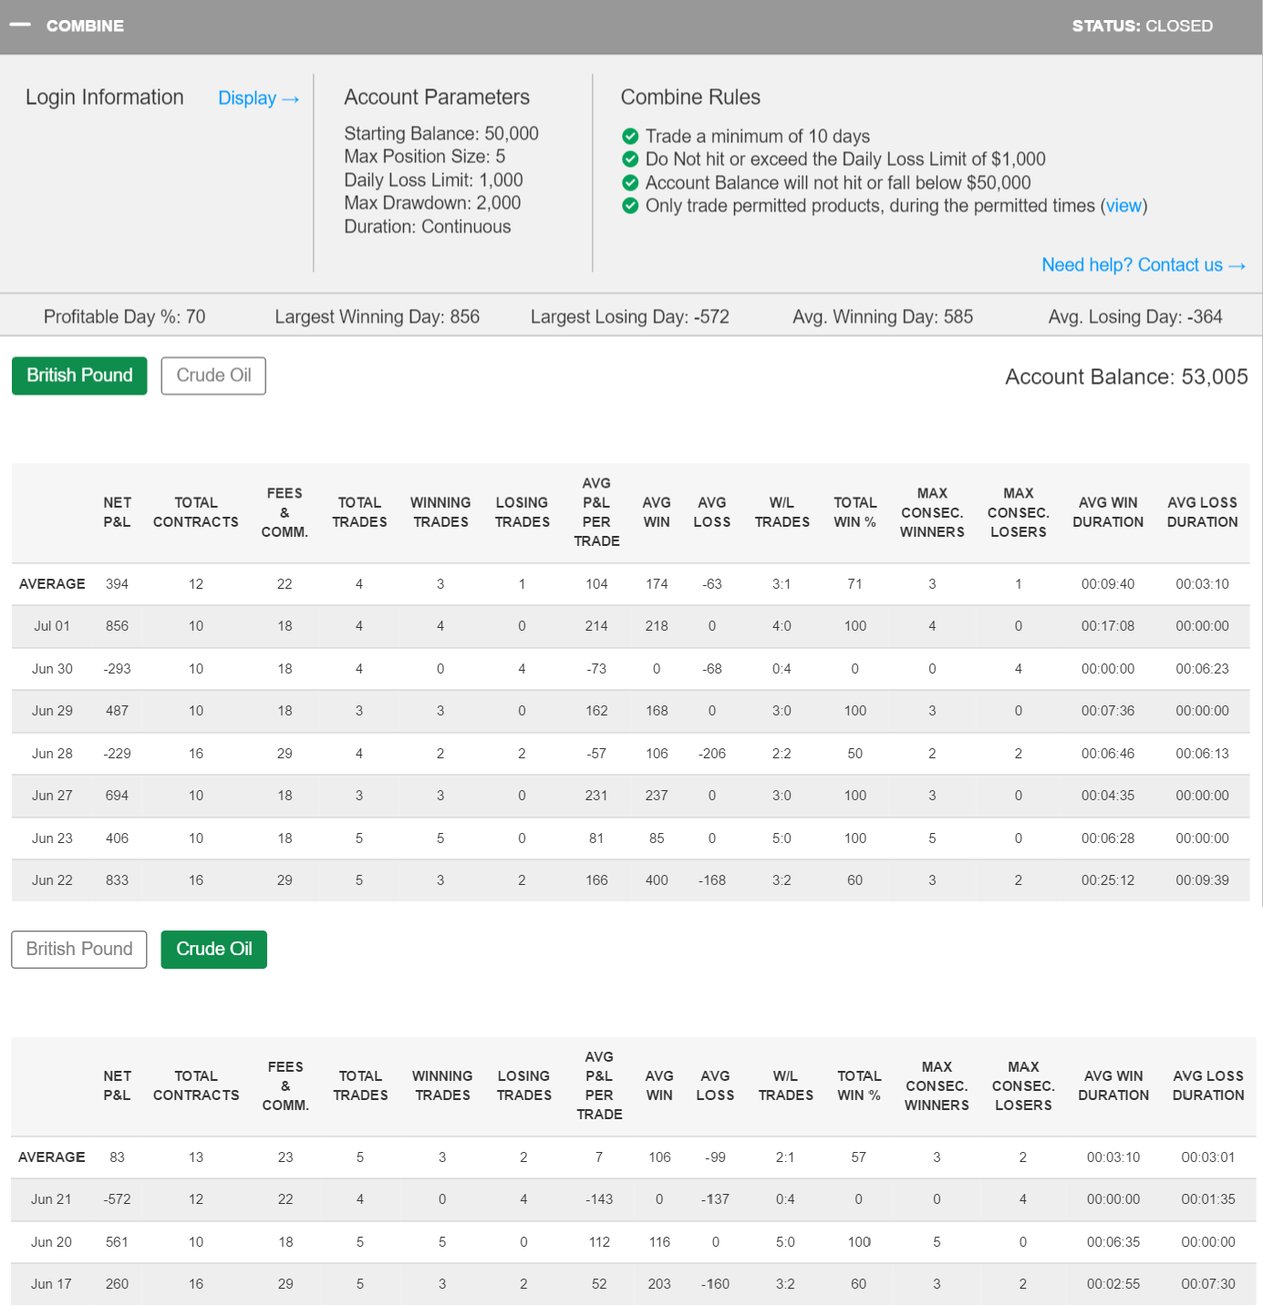The image size is (1263, 1306).
Task: Select the top British Pound tab
Action: click(x=79, y=376)
